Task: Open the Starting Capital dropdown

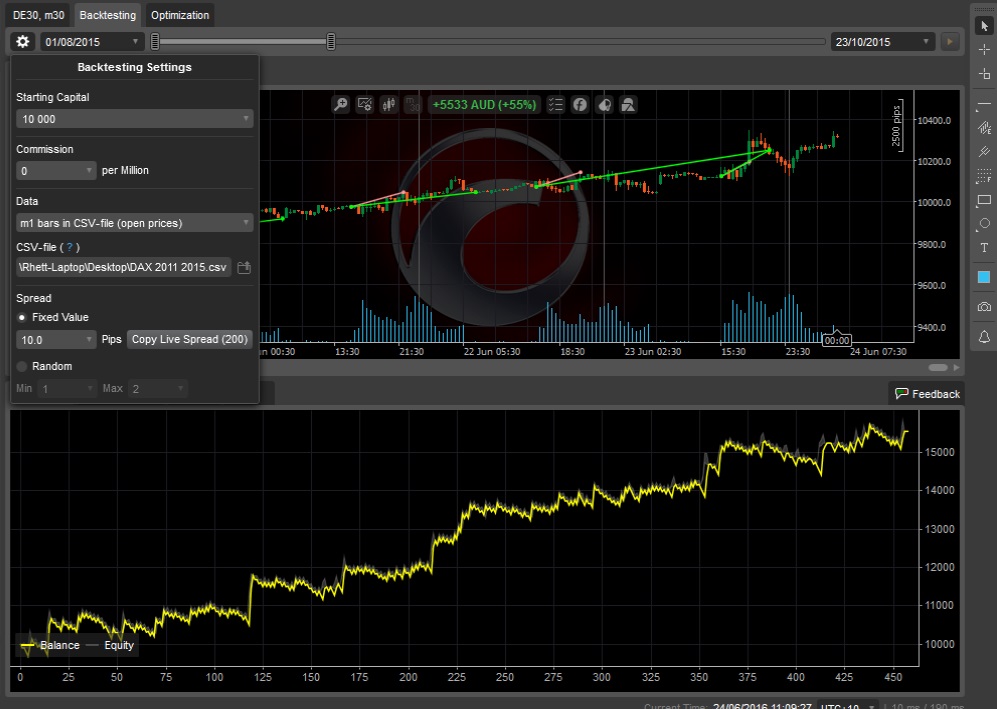Action: pos(135,119)
